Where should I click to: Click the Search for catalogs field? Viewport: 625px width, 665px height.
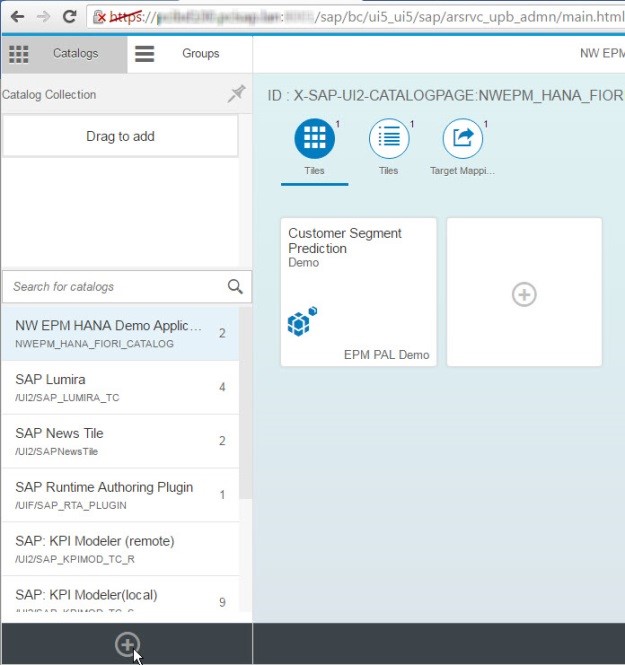tap(115, 287)
